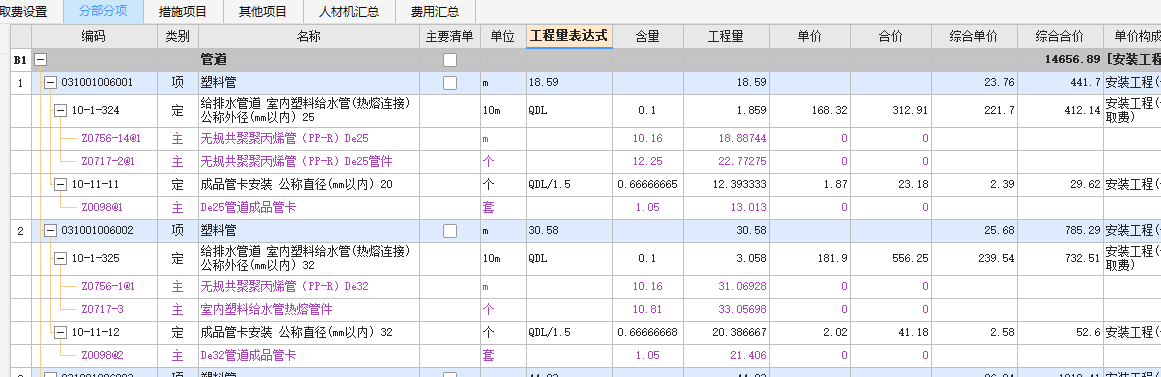
Task: Select row number 1 header
Action: (21, 83)
